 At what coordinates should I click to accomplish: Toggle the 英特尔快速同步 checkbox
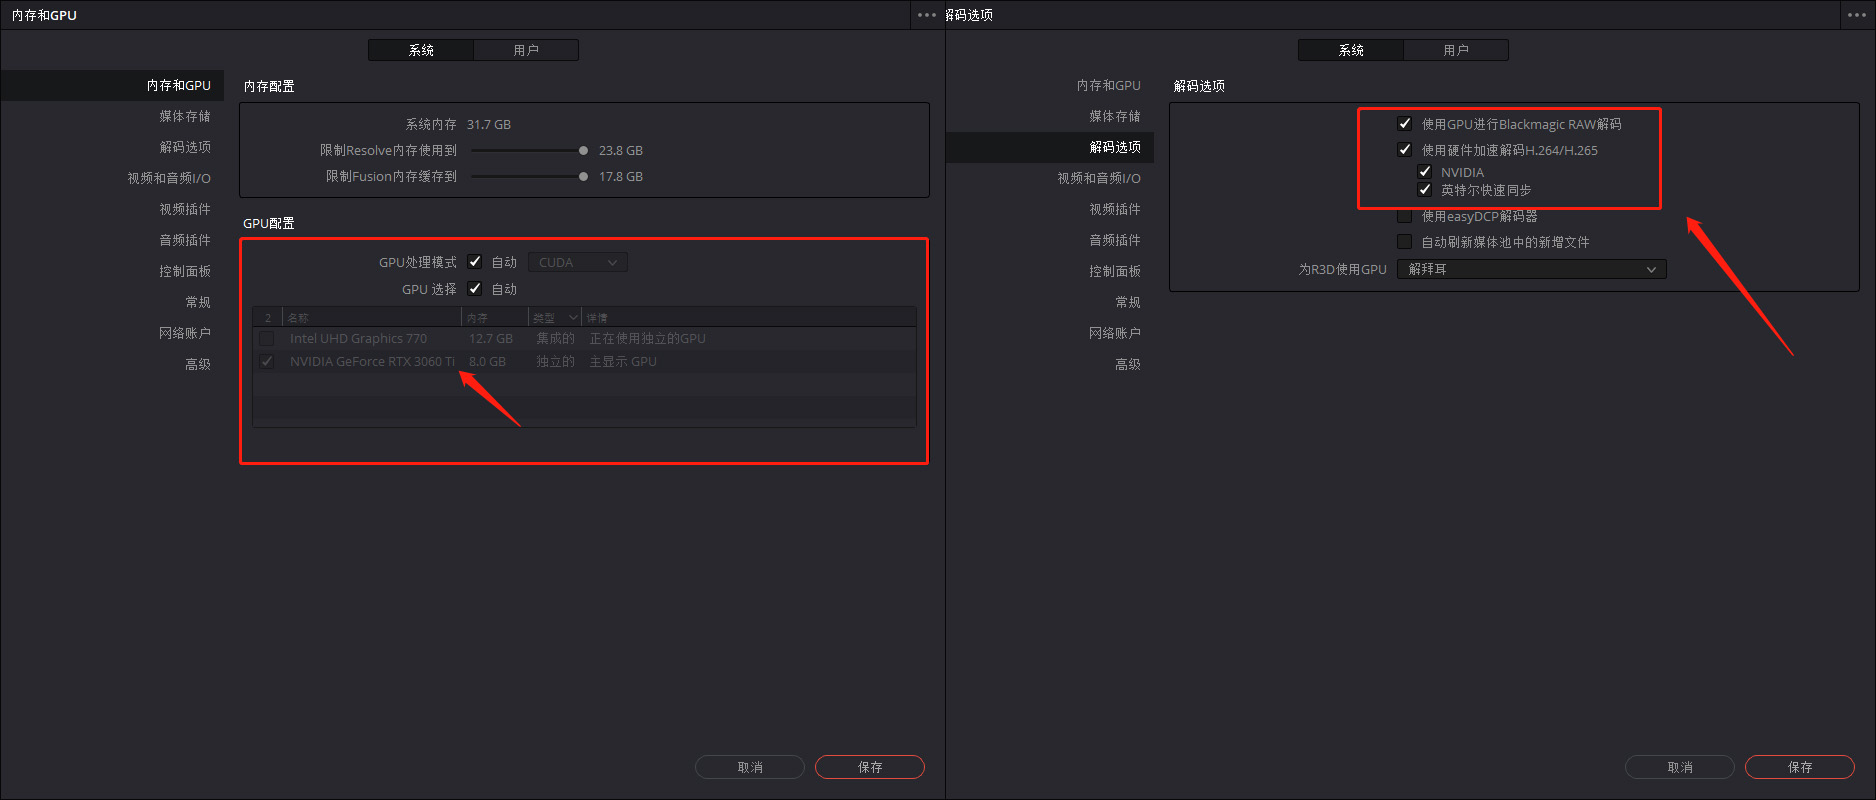(x=1425, y=190)
